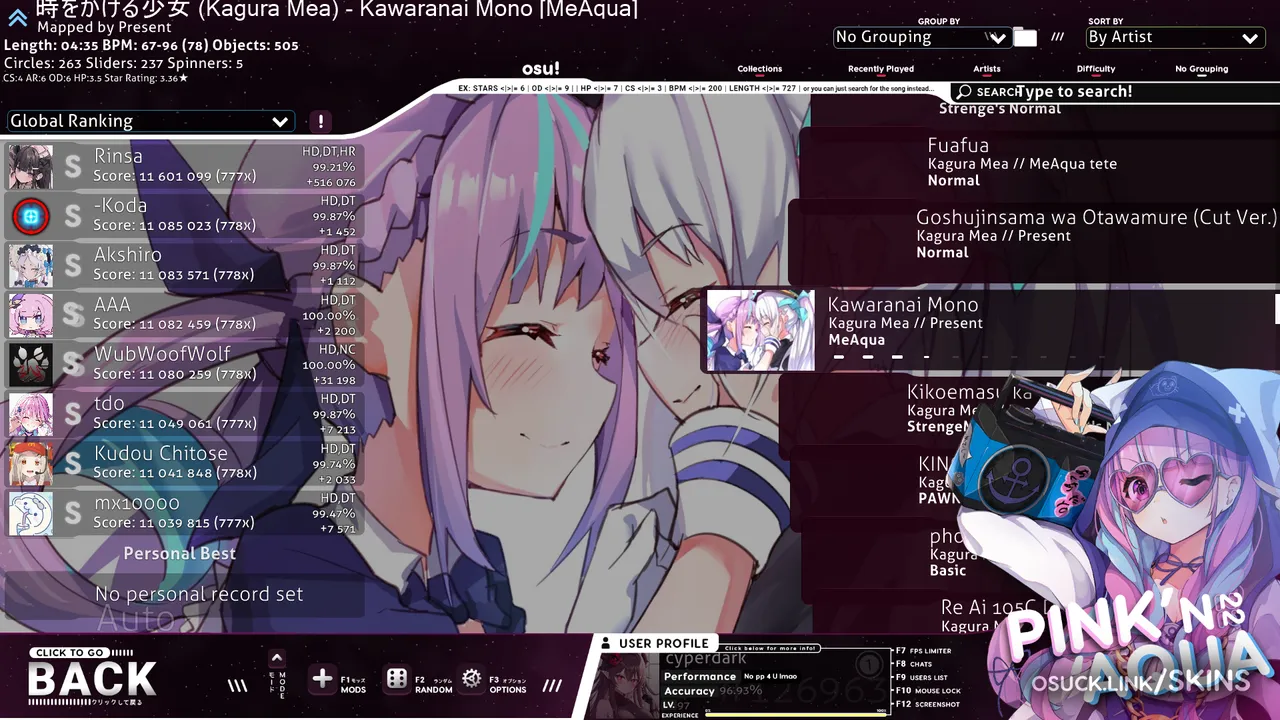Select the Strenge's Normal difficulty entry
Screen dimensions: 1280x720
tap(1000, 108)
